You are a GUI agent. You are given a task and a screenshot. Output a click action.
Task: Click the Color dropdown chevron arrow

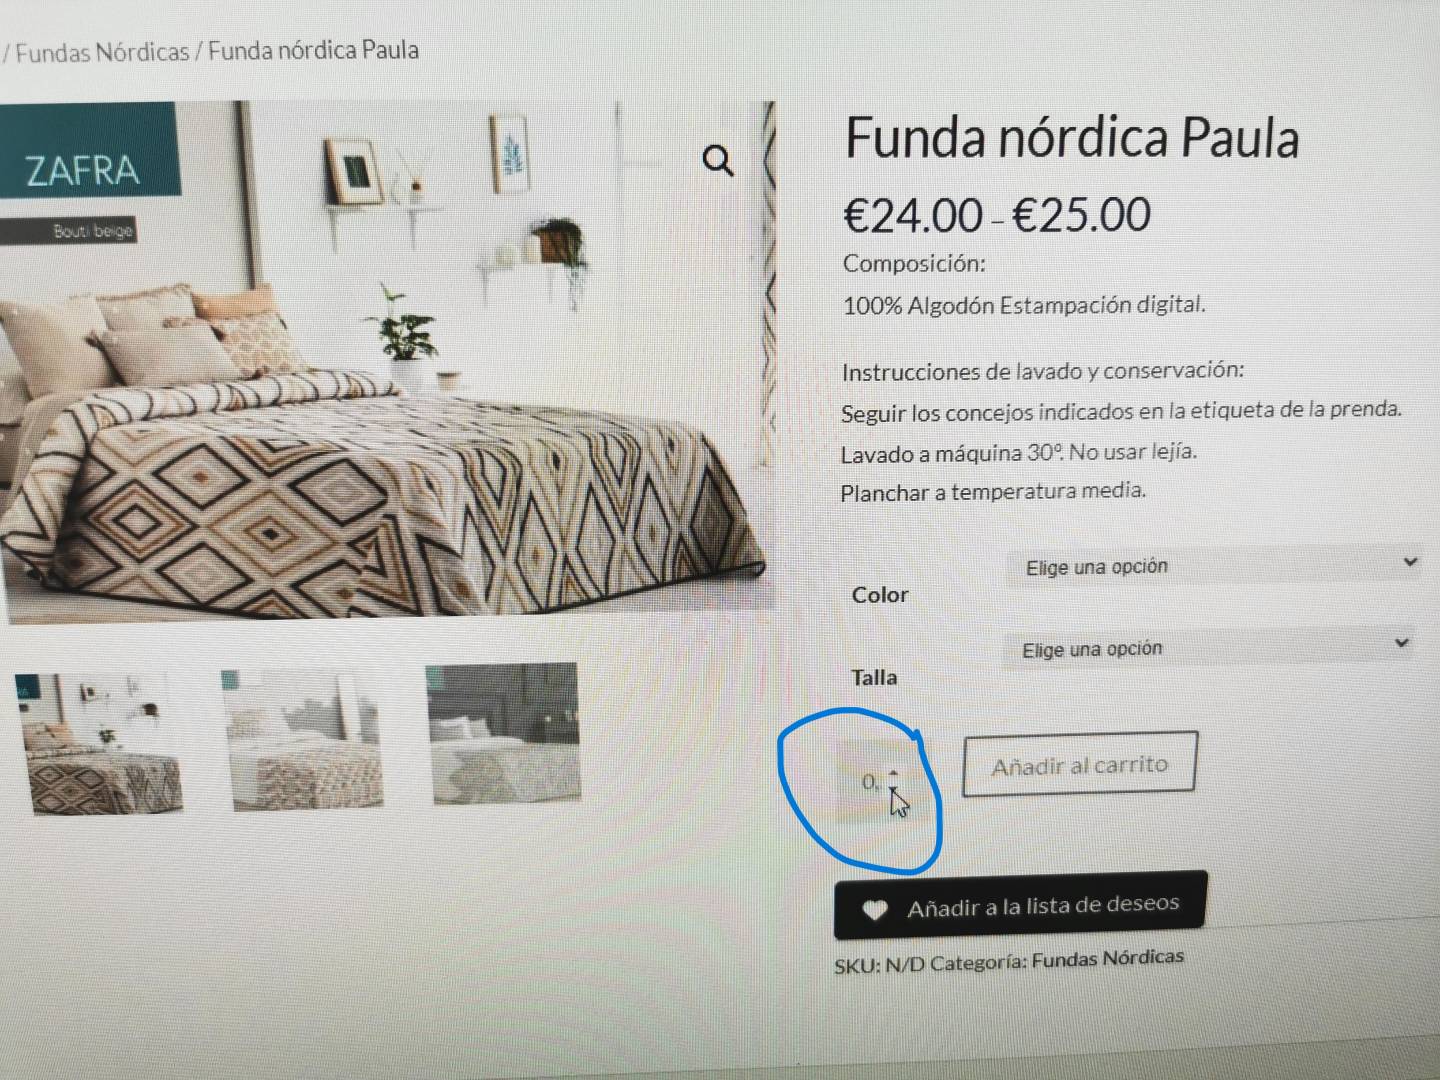coord(1410,562)
